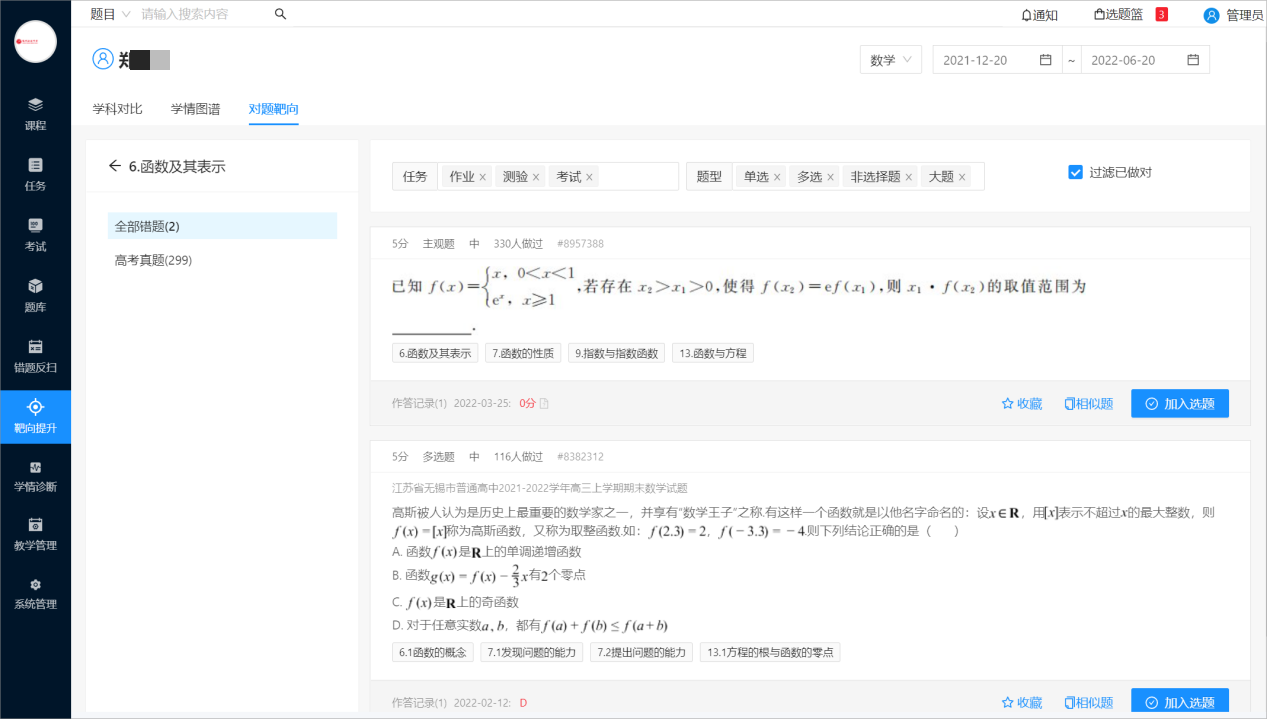
Task: Remove the 作业 task filter tag
Action: [482, 177]
